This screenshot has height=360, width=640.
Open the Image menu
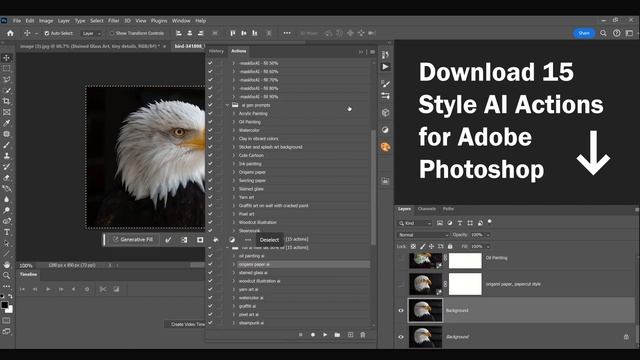[x=46, y=20]
